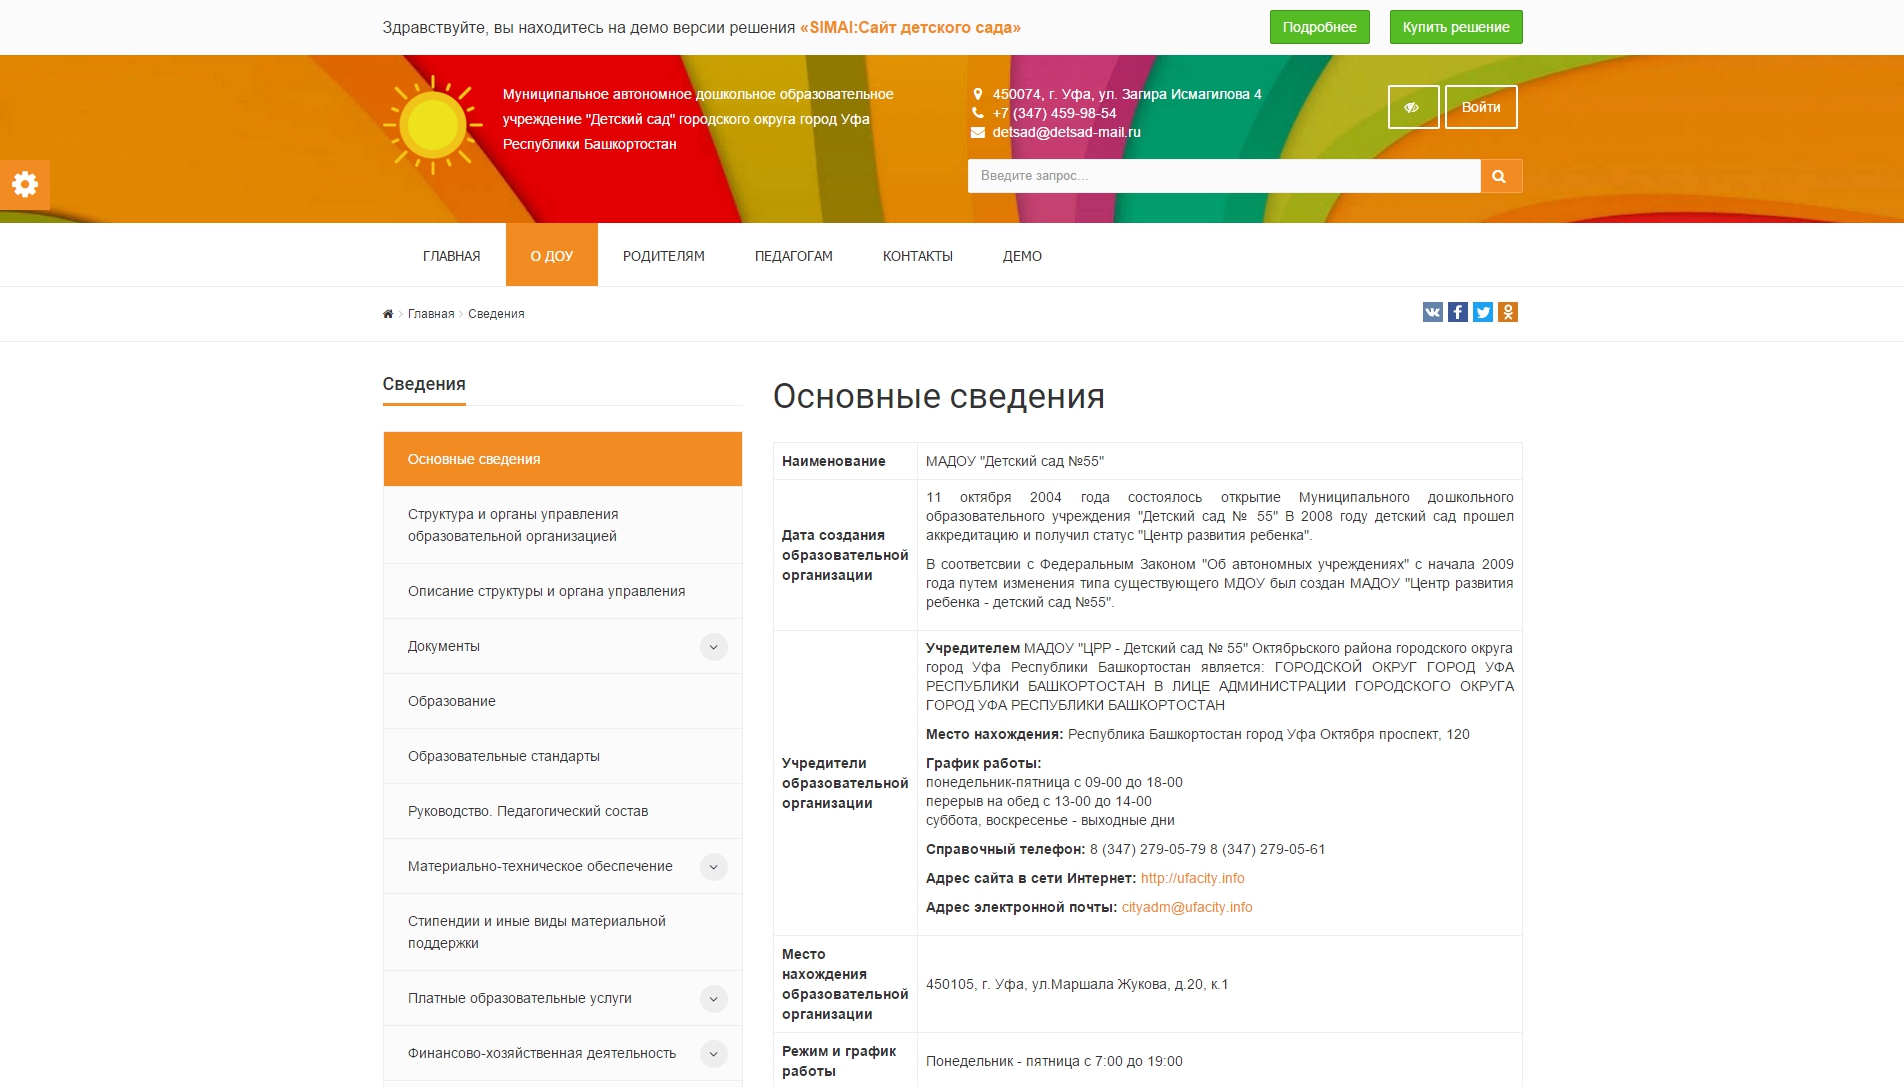The height and width of the screenshot is (1087, 1904).
Task: Click the sun logo
Action: pyautogui.click(x=432, y=125)
